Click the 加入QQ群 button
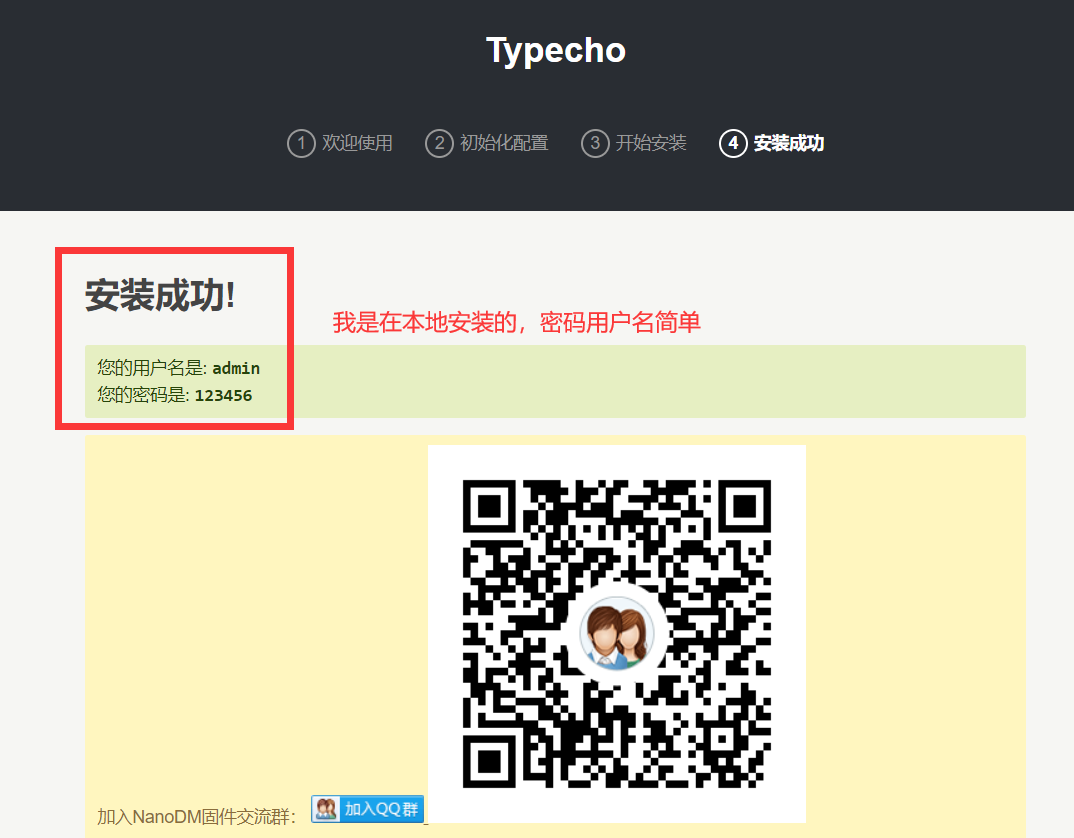The height and width of the screenshot is (838, 1074). pyautogui.click(x=367, y=809)
